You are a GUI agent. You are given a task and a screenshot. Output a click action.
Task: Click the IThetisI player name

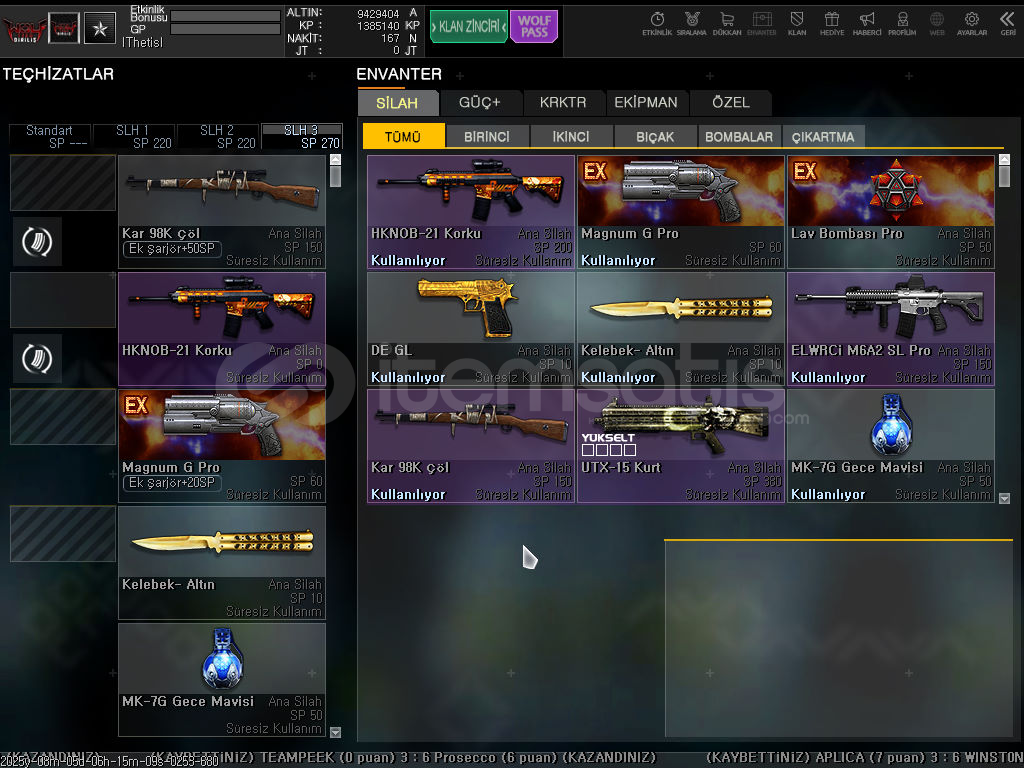142,42
